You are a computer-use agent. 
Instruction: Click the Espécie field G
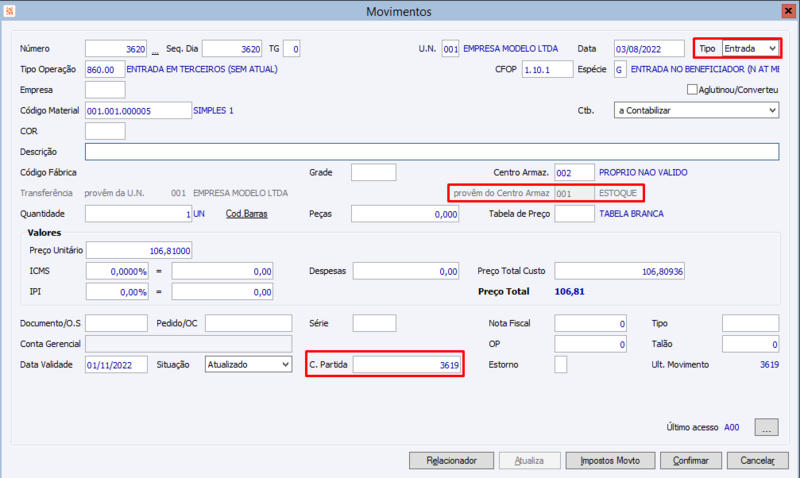[x=620, y=69]
